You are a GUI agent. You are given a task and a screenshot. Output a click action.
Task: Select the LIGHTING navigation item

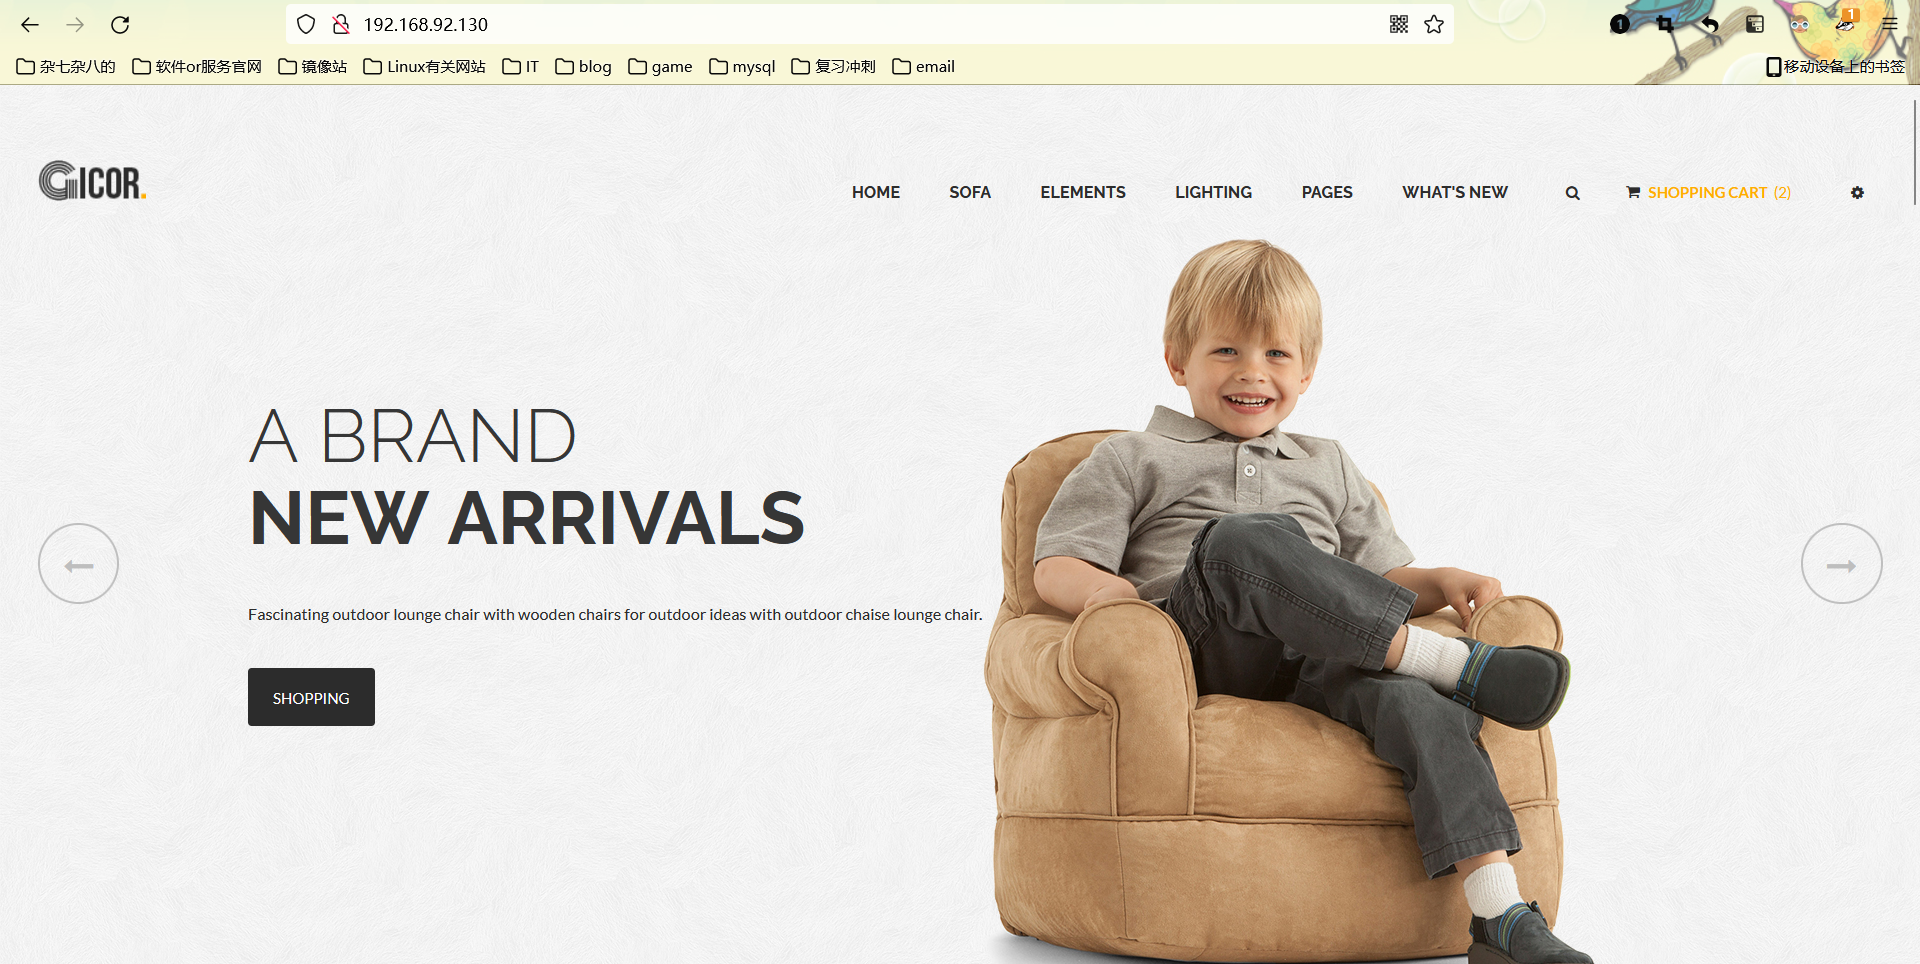tap(1213, 192)
